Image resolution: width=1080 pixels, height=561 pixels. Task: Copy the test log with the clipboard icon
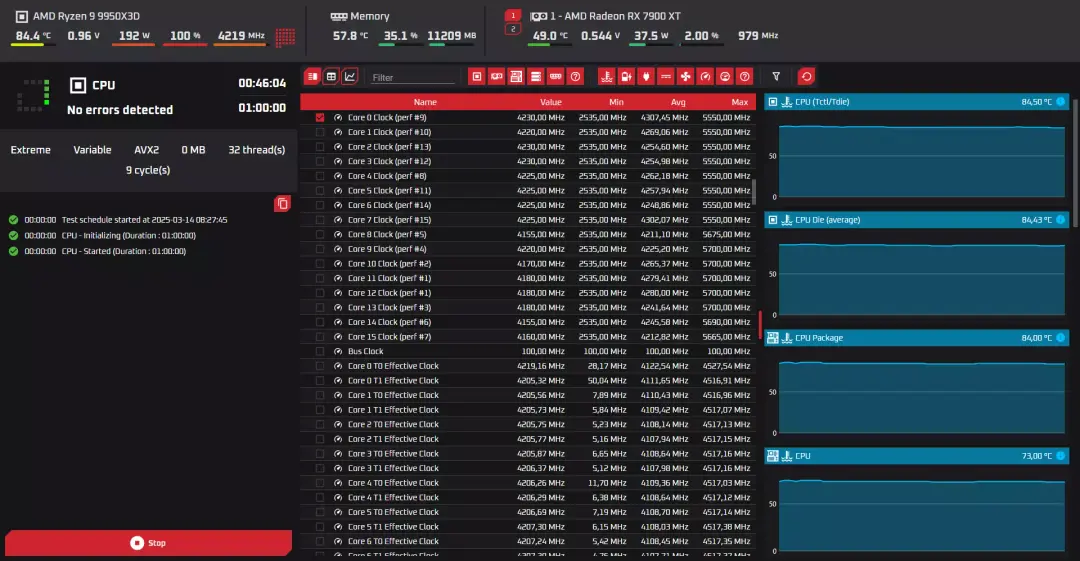point(282,204)
